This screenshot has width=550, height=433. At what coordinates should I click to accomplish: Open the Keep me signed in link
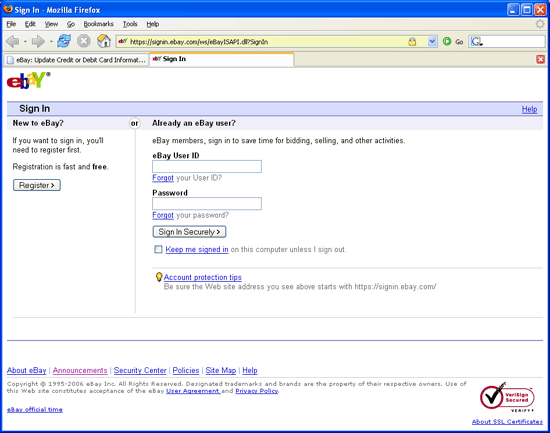[197, 249]
